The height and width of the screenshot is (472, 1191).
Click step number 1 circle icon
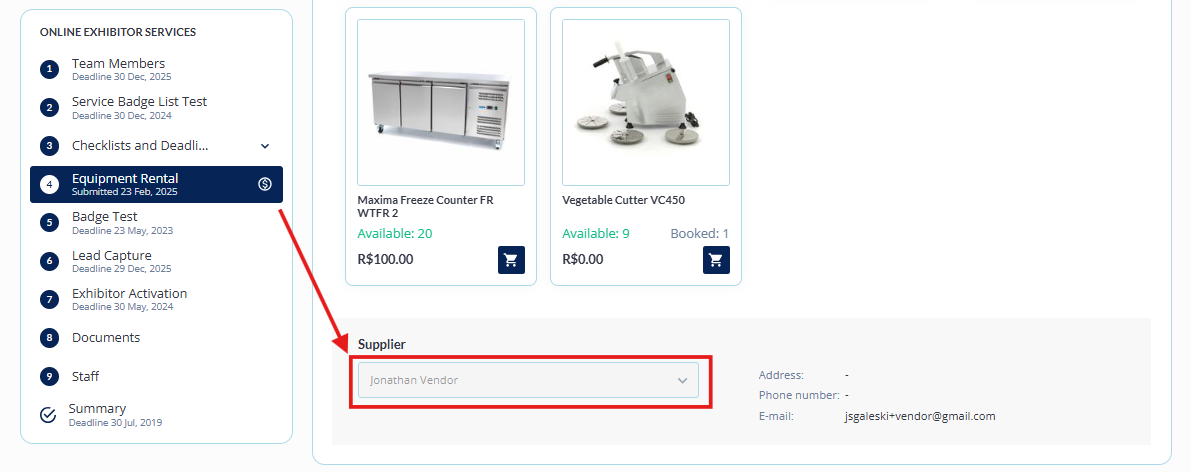click(49, 69)
